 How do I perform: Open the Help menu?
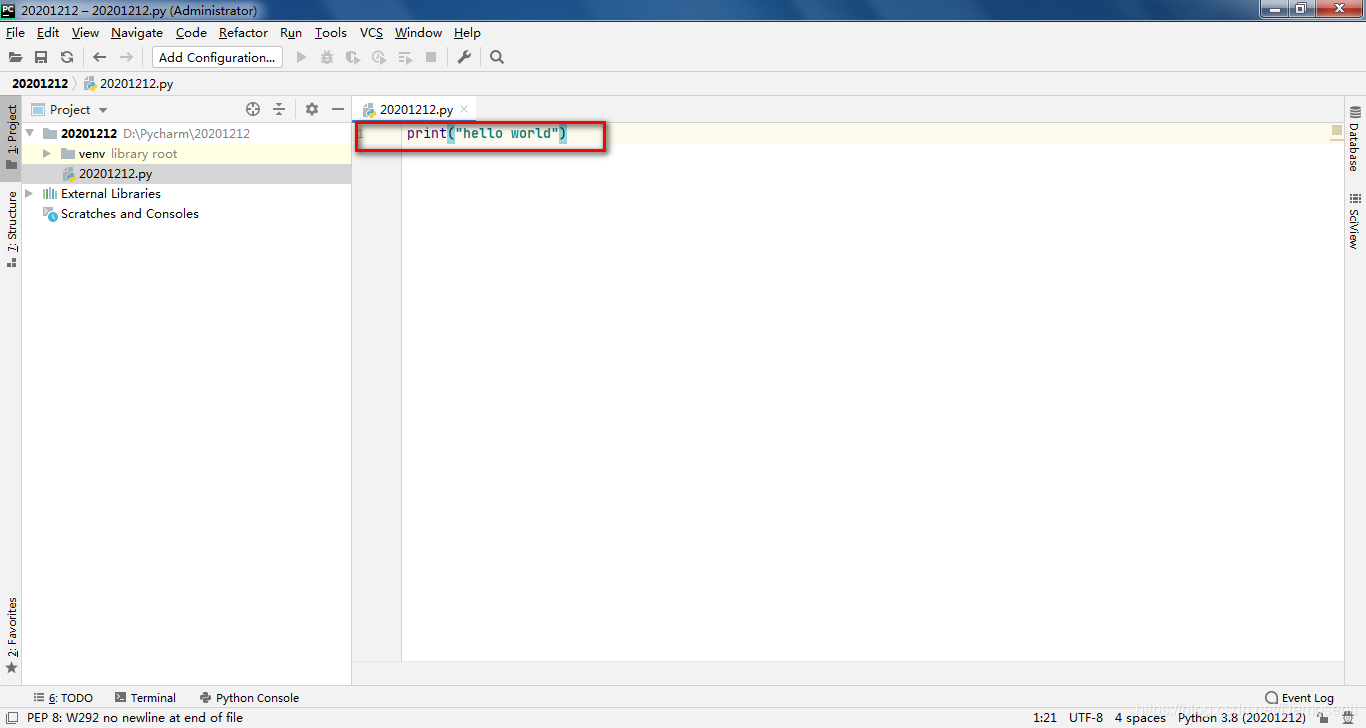pyautogui.click(x=467, y=33)
